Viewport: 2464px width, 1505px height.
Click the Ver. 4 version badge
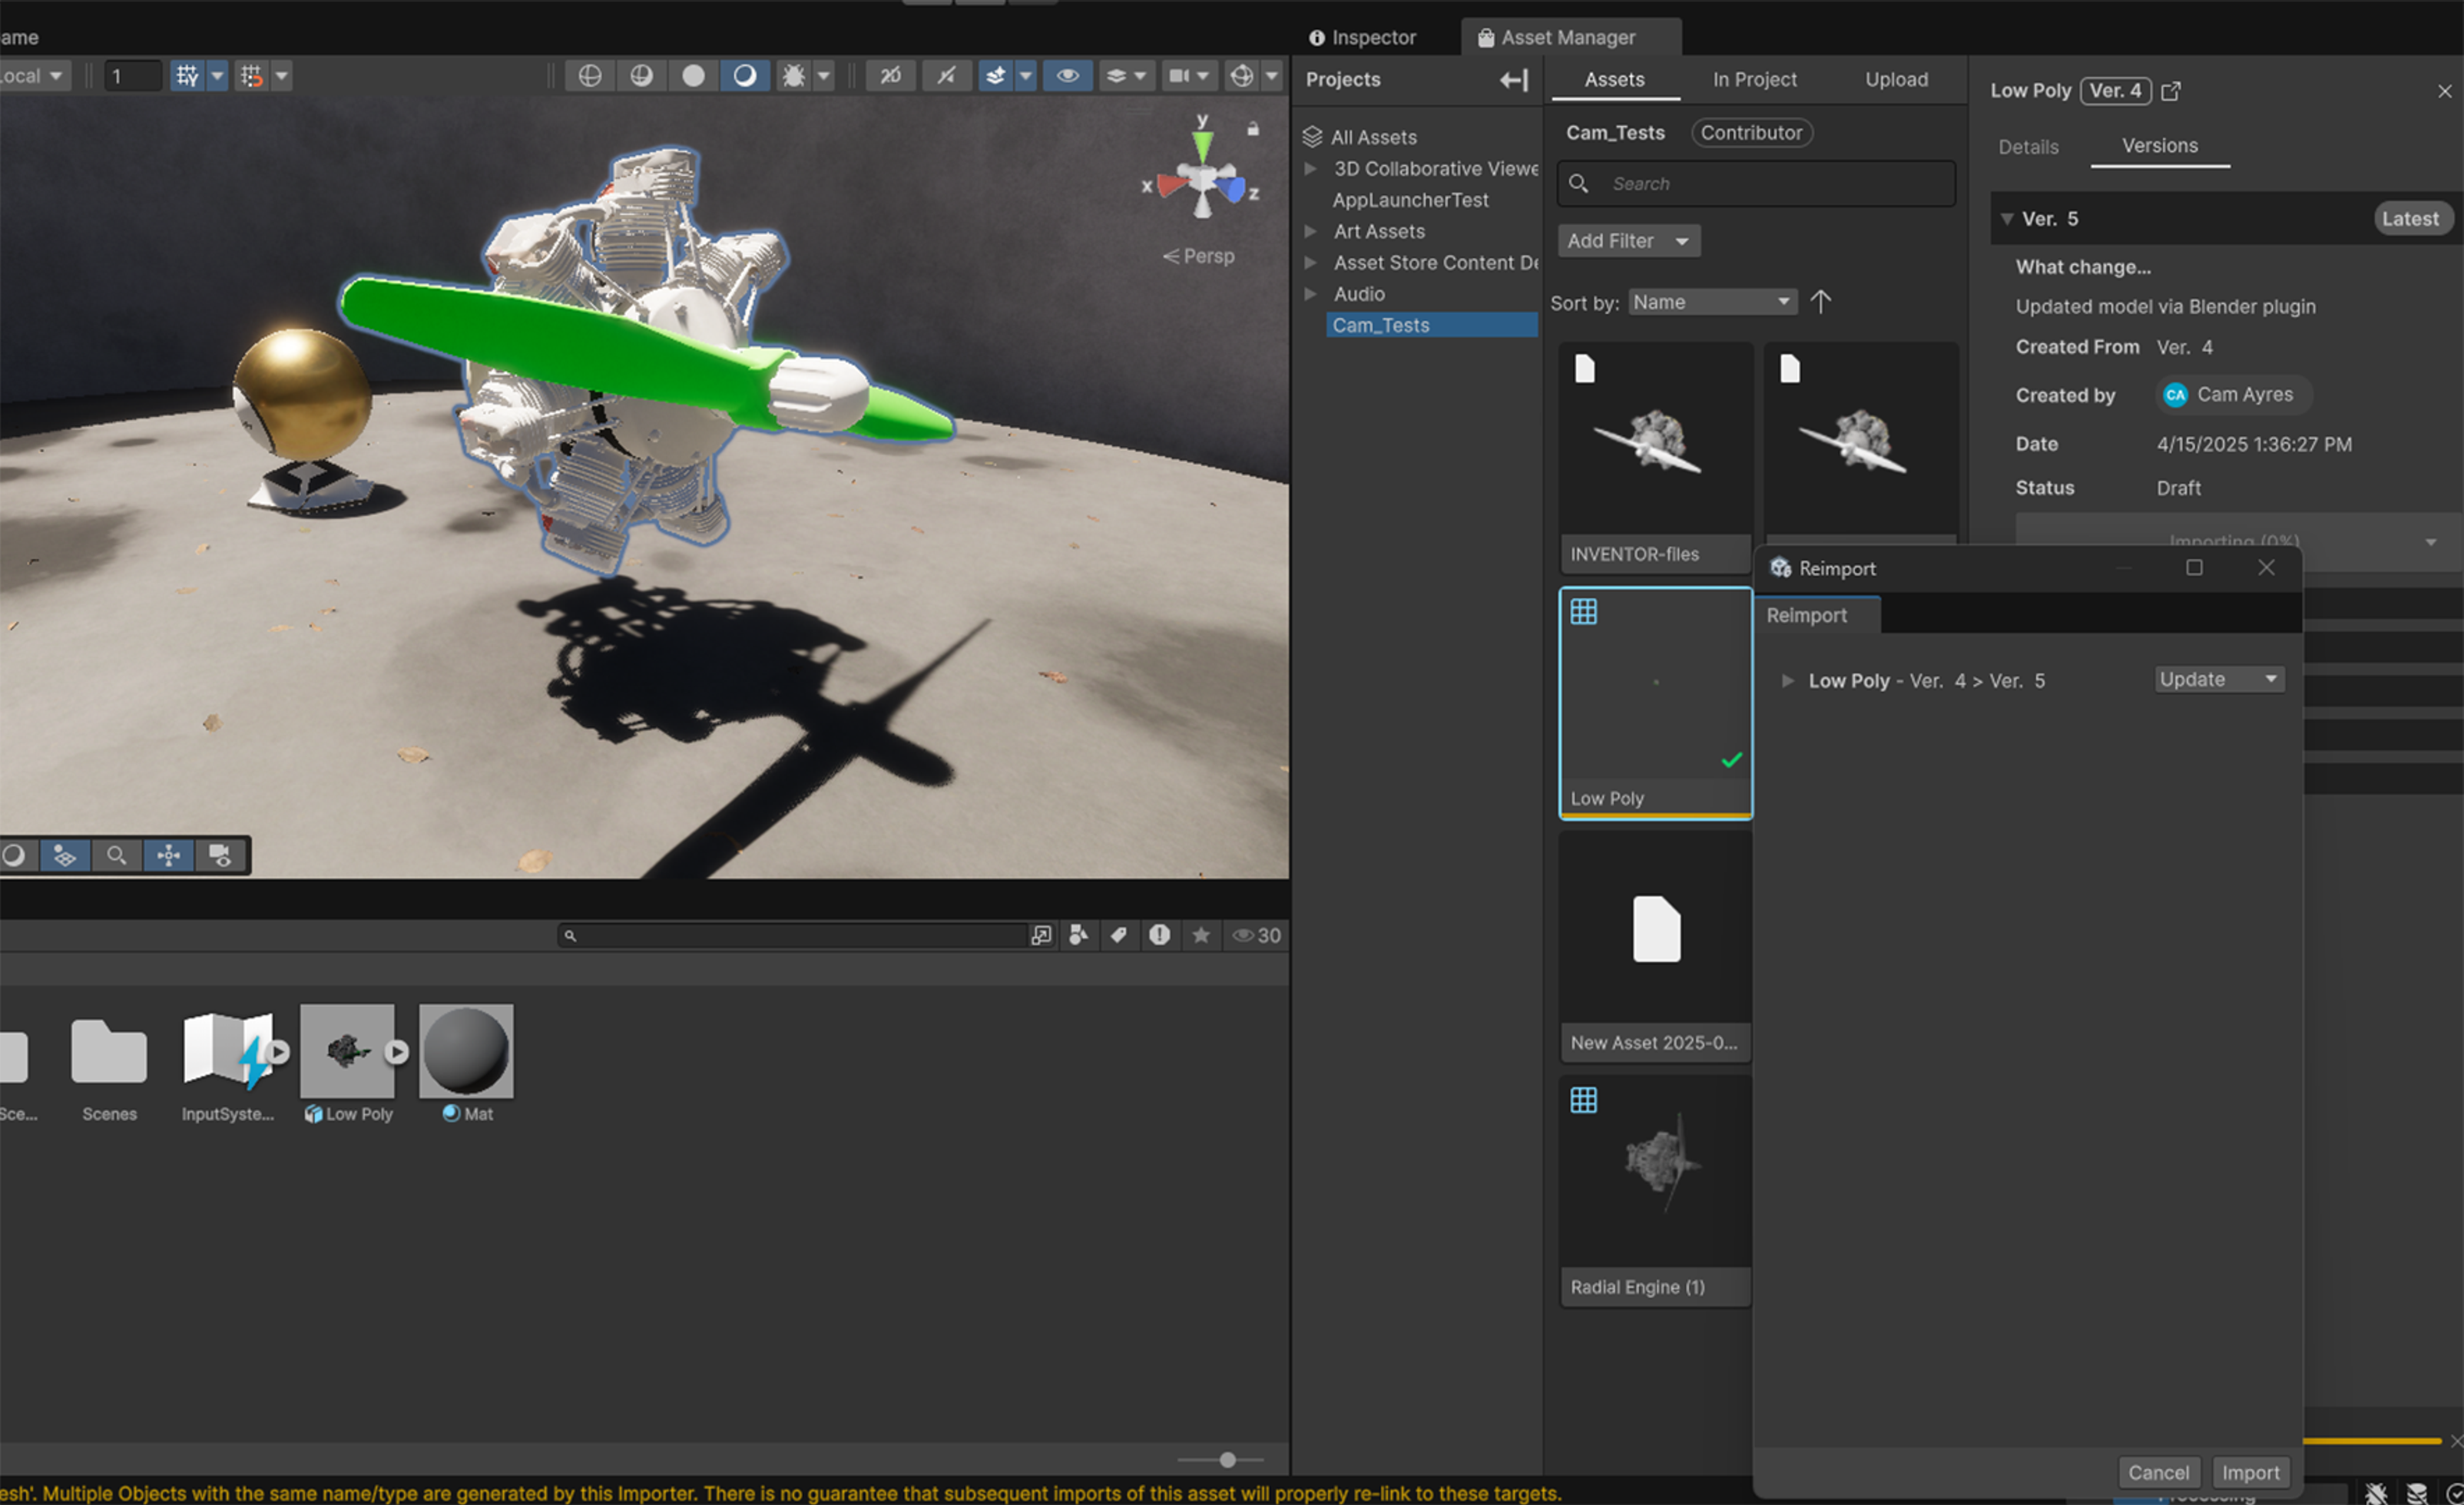(2116, 91)
